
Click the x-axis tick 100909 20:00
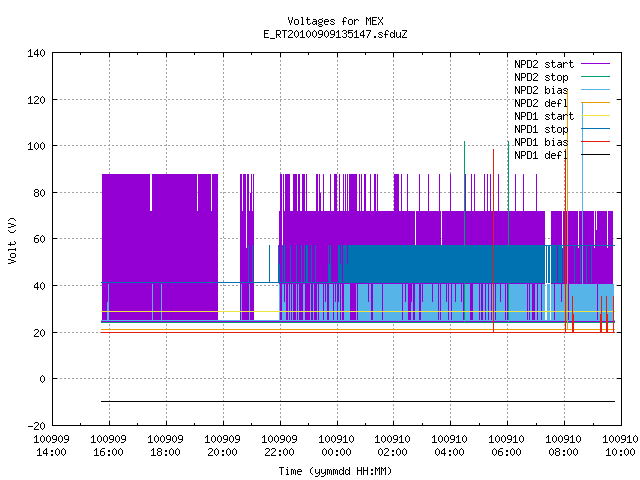tap(222, 446)
